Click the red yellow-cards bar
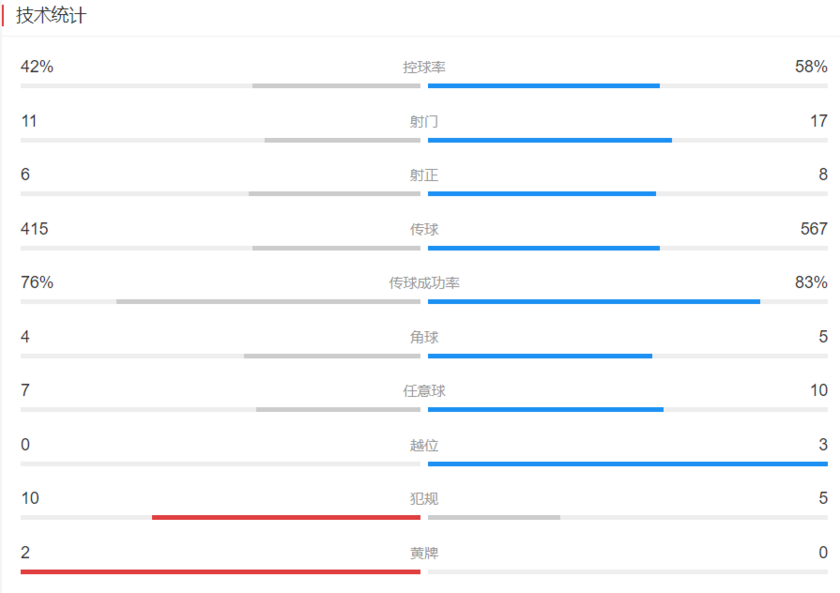840x593 pixels. click(x=221, y=572)
